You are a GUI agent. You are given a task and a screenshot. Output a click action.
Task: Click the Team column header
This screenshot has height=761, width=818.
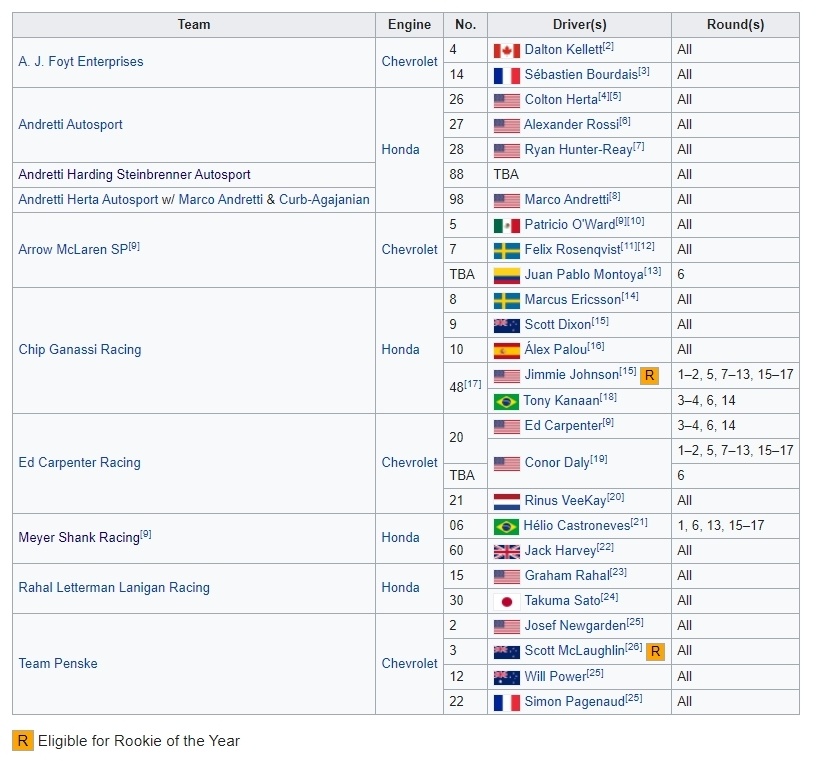click(x=194, y=25)
